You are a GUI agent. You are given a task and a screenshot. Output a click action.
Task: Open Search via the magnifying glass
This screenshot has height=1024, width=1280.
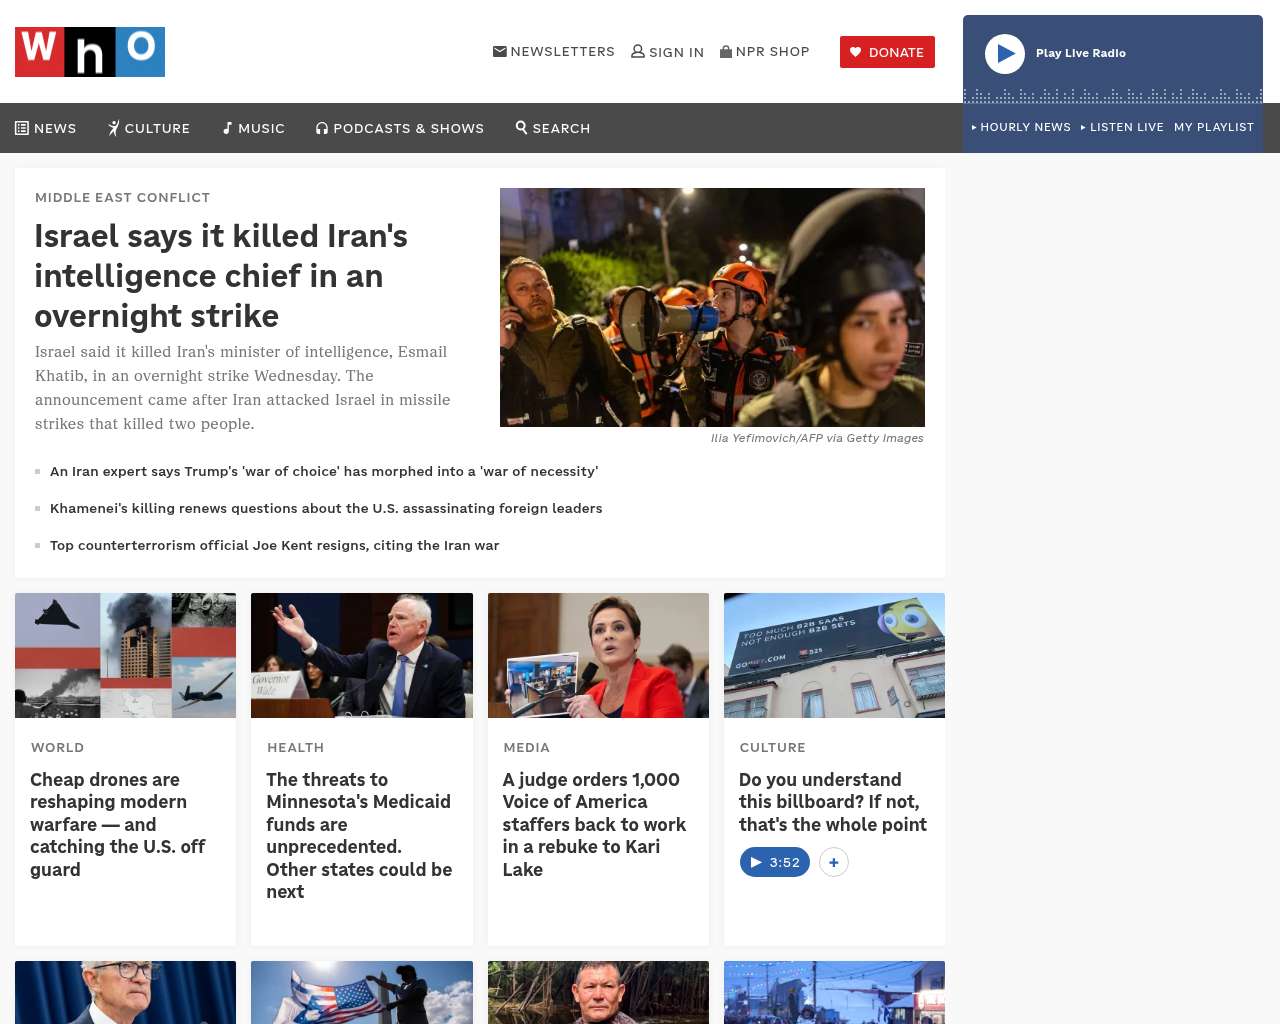[553, 128]
